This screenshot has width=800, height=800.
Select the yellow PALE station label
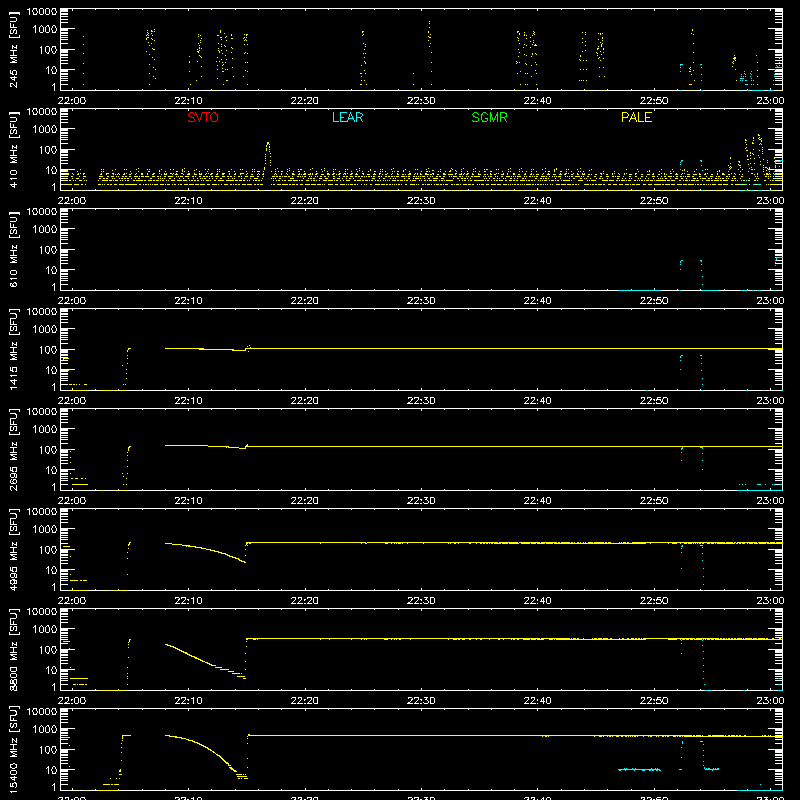click(x=636, y=117)
